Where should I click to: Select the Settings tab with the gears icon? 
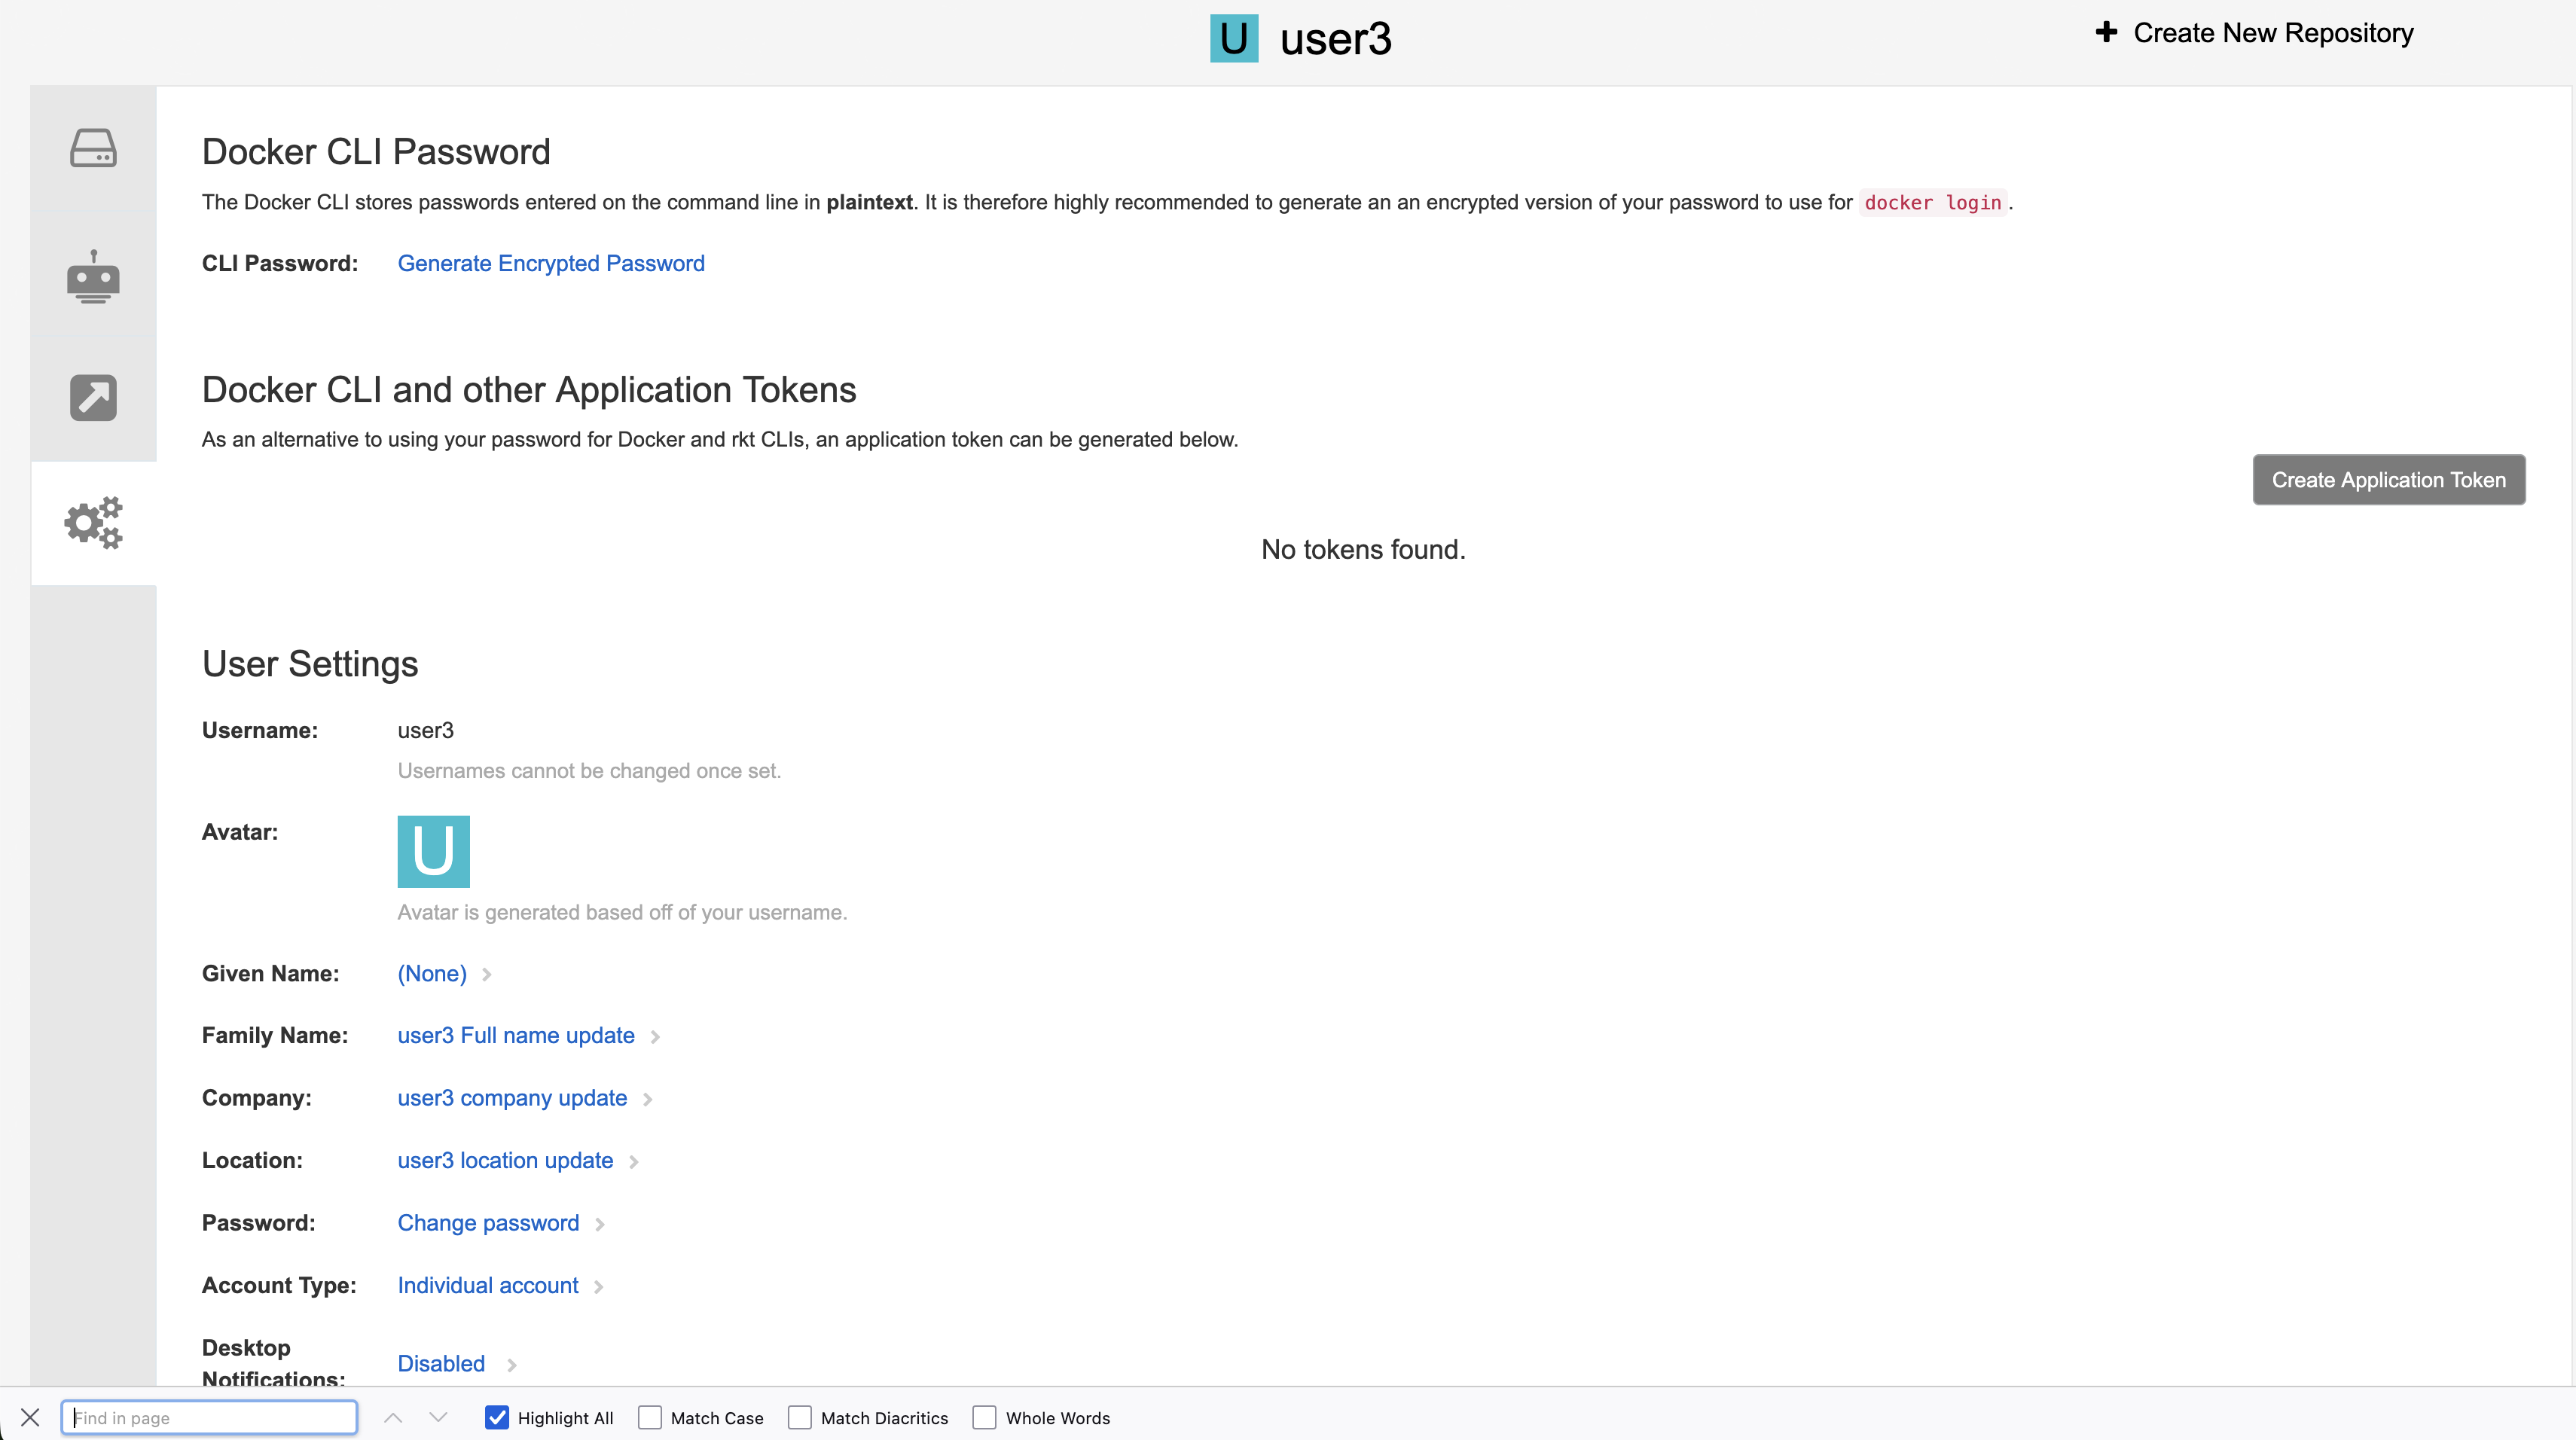93,522
